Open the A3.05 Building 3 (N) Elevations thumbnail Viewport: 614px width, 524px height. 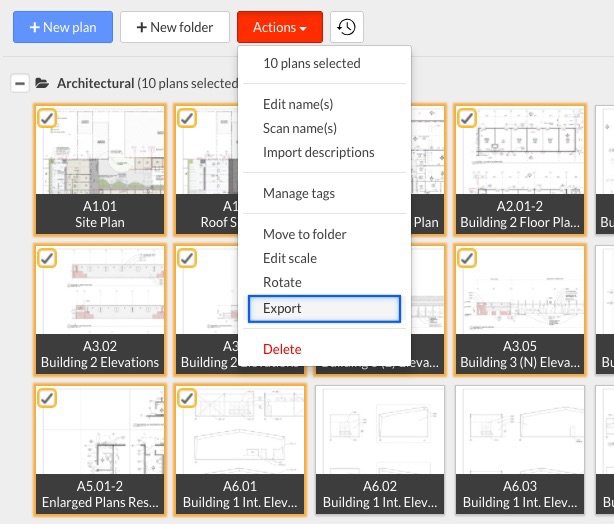click(x=519, y=298)
